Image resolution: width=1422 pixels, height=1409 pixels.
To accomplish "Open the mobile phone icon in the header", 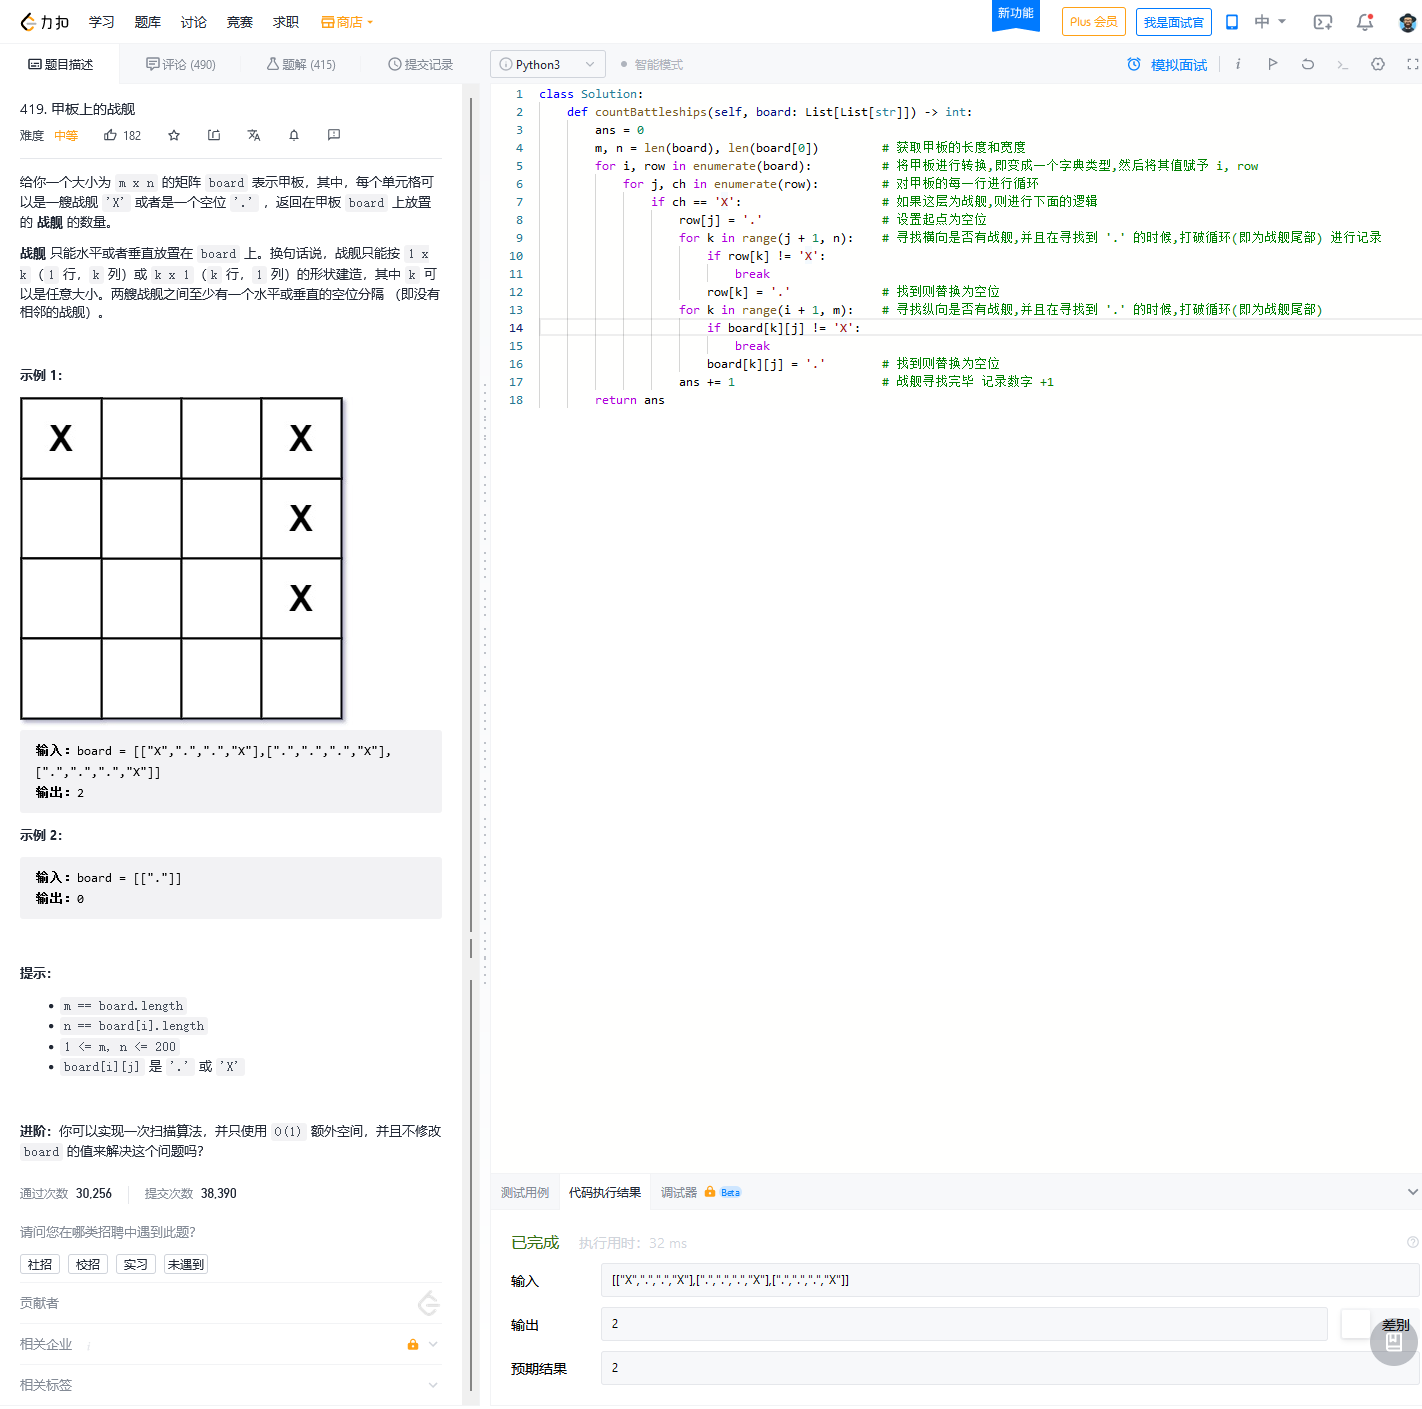I will pos(1232,22).
